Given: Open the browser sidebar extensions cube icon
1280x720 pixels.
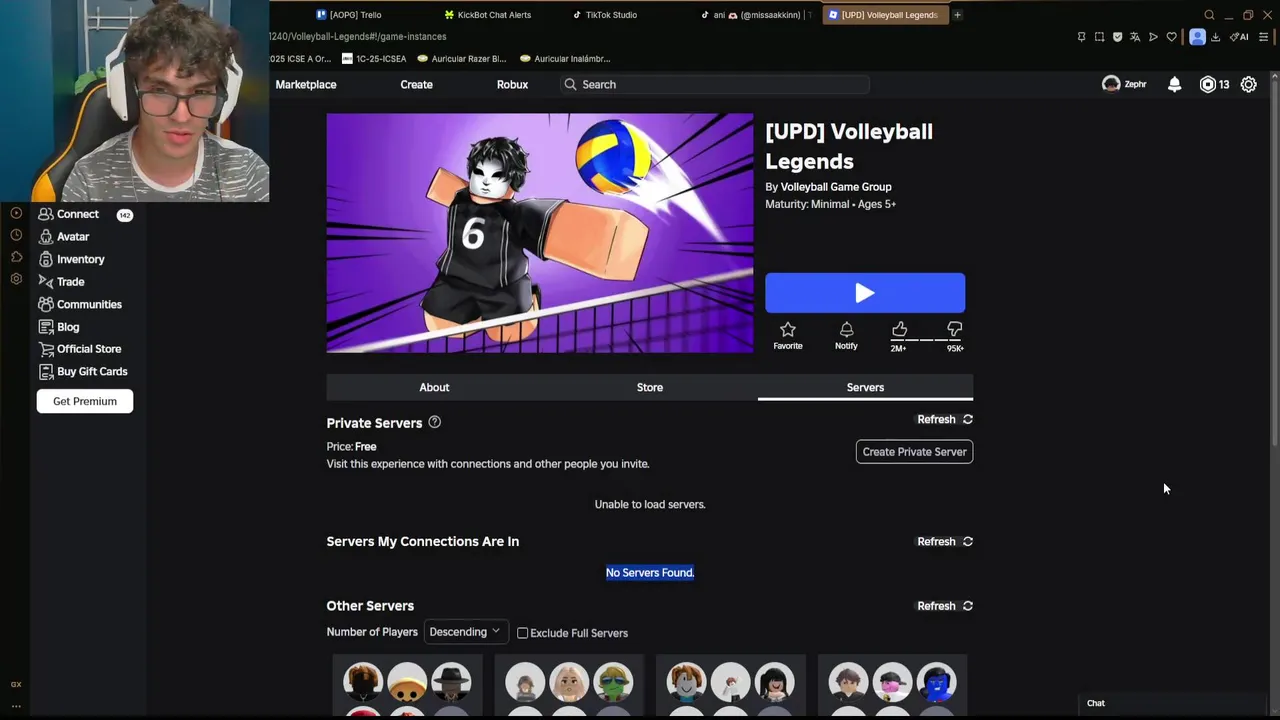Looking at the screenshot, I should click(x=16, y=257).
